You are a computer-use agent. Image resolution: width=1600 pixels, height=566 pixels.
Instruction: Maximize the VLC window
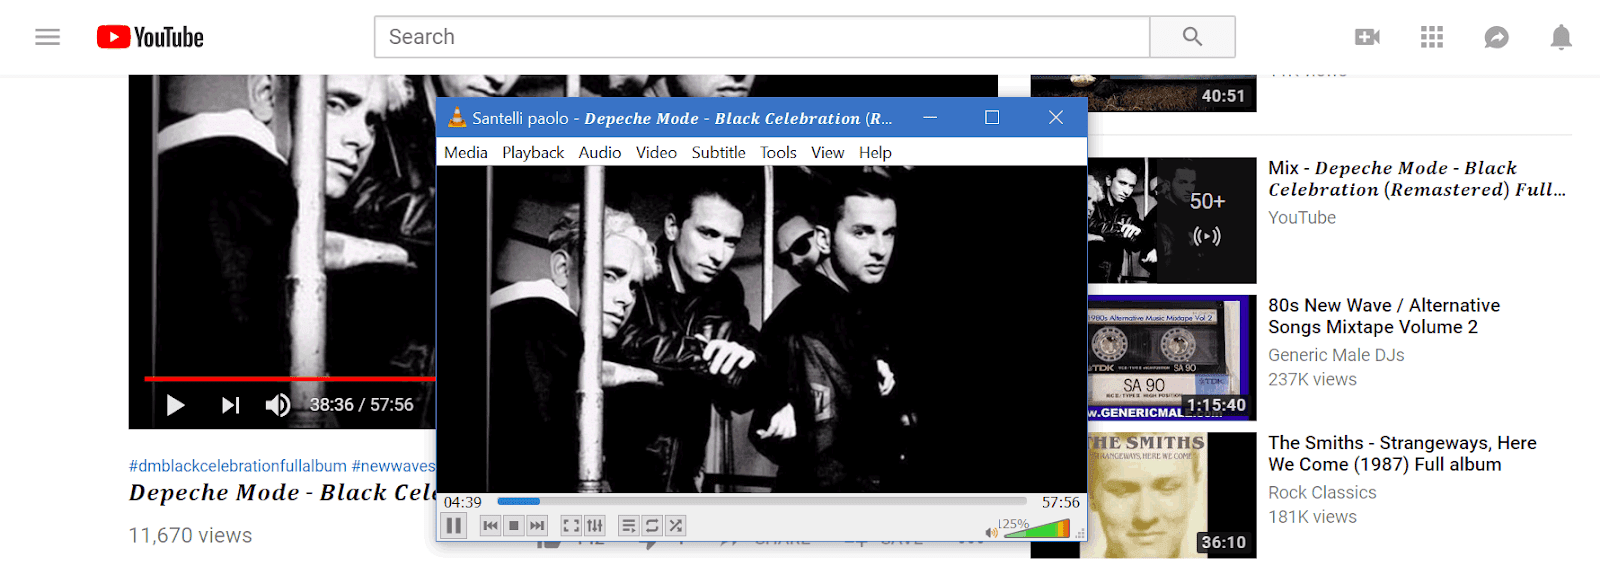[992, 117]
